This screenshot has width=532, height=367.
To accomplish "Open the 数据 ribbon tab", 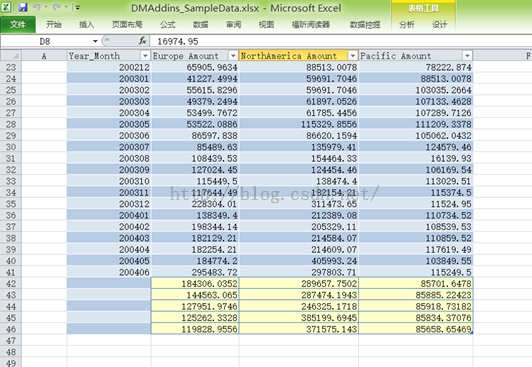I will tap(201, 24).
